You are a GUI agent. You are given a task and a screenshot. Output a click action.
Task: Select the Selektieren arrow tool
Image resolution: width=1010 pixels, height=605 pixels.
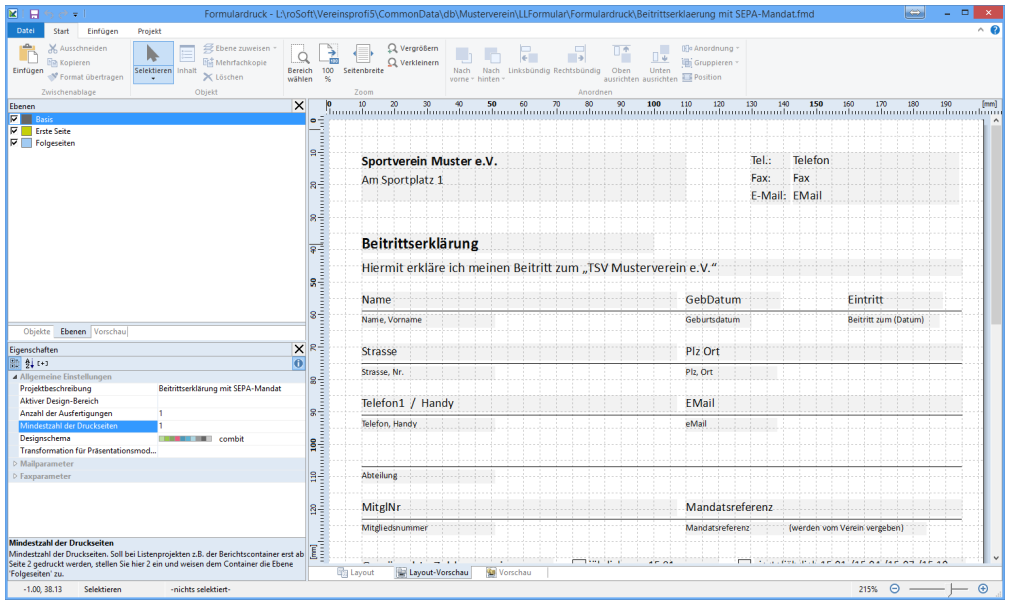tap(153, 55)
